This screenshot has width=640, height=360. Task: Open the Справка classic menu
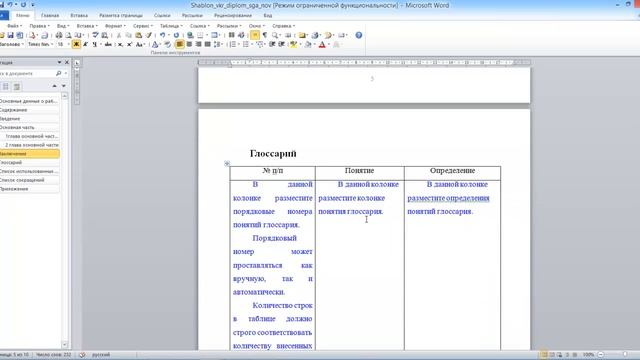click(x=283, y=26)
